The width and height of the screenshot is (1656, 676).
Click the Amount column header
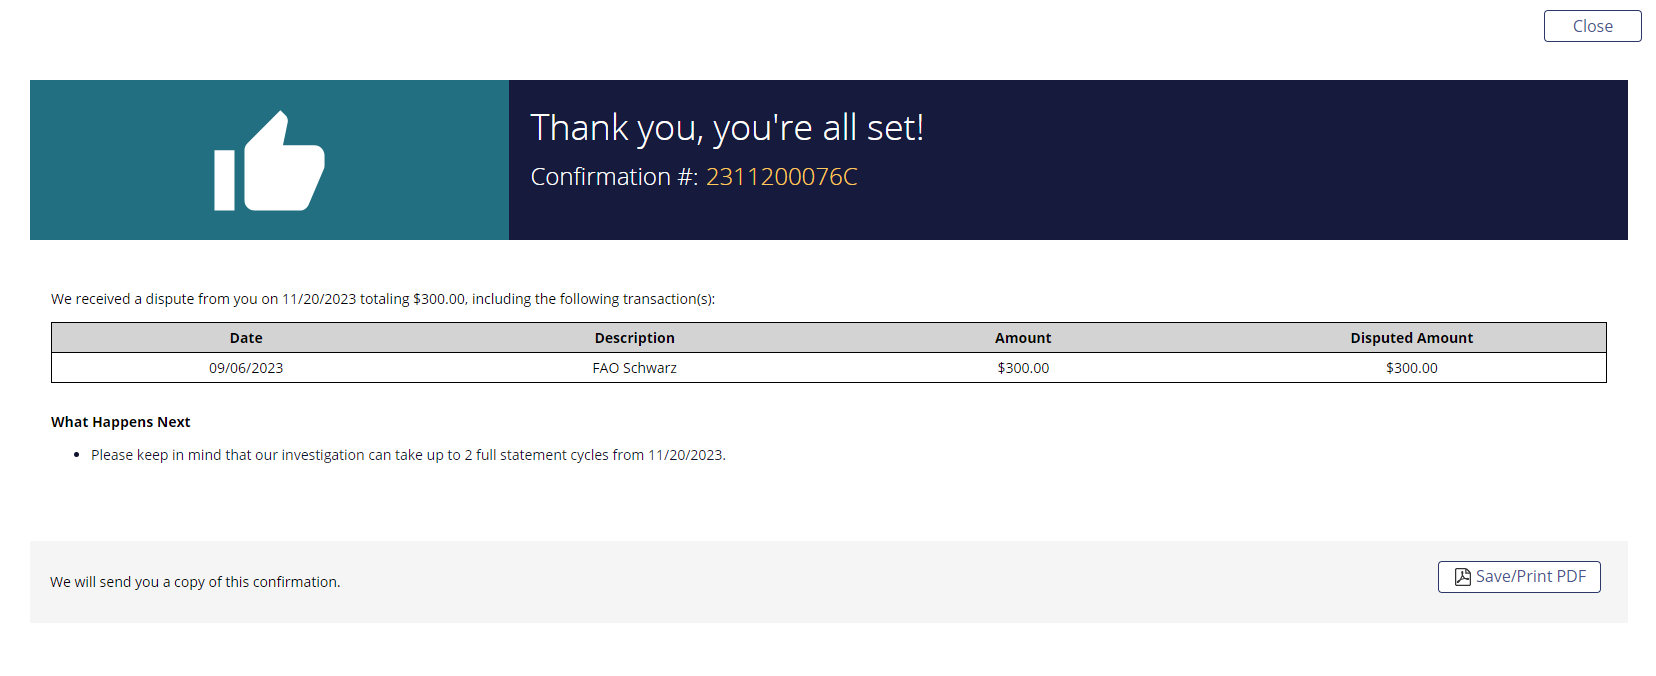click(1023, 338)
